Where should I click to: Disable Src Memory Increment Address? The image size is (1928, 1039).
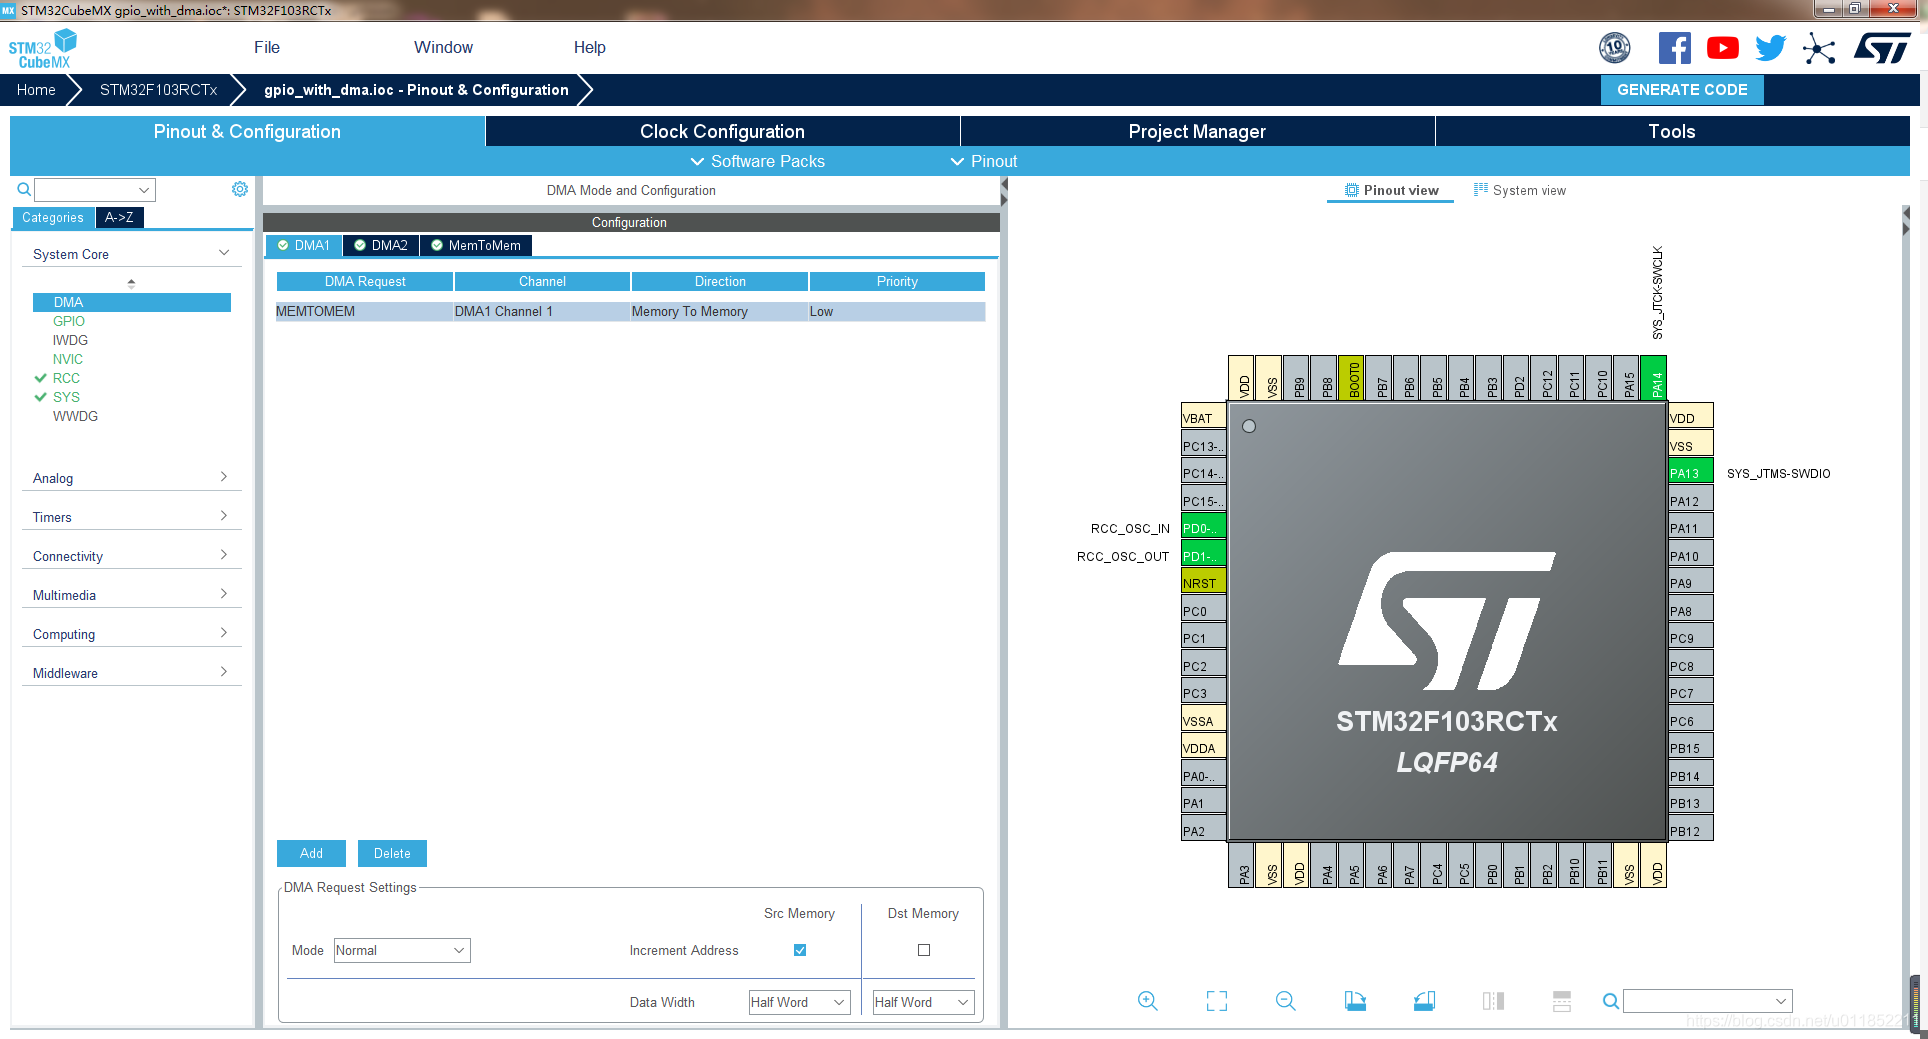coord(799,950)
